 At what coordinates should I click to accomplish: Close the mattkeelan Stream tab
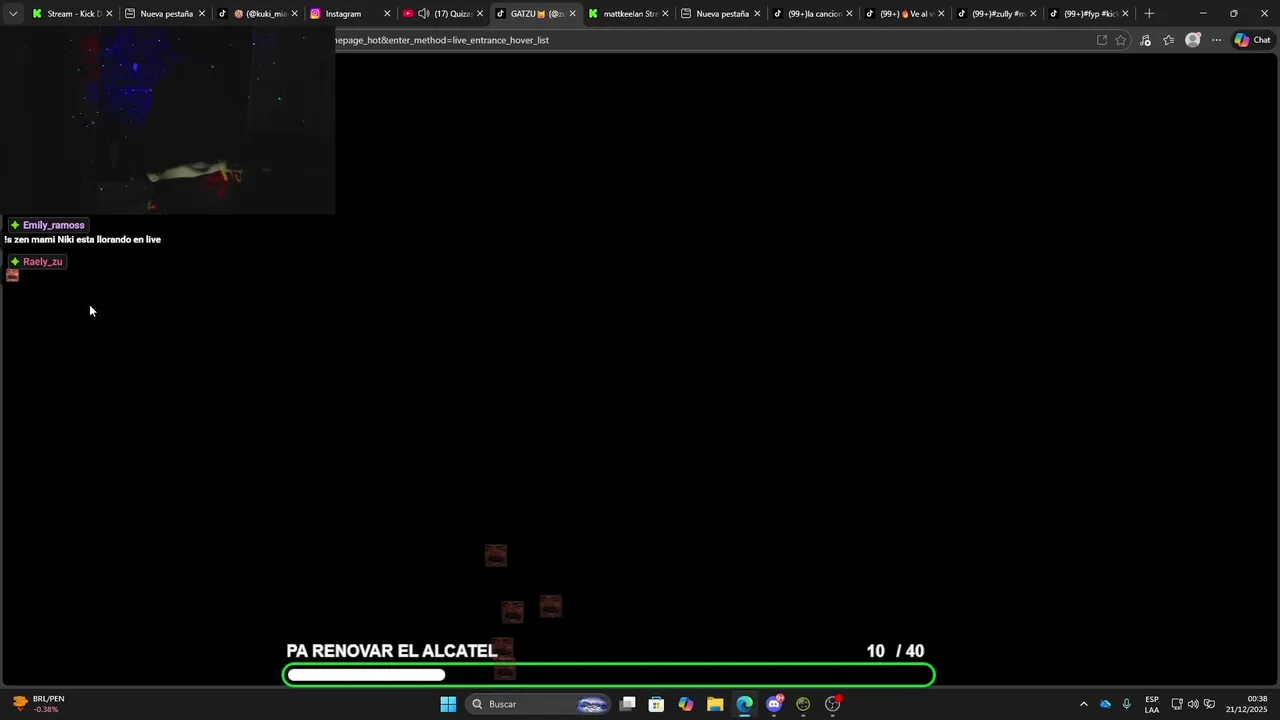pos(664,14)
